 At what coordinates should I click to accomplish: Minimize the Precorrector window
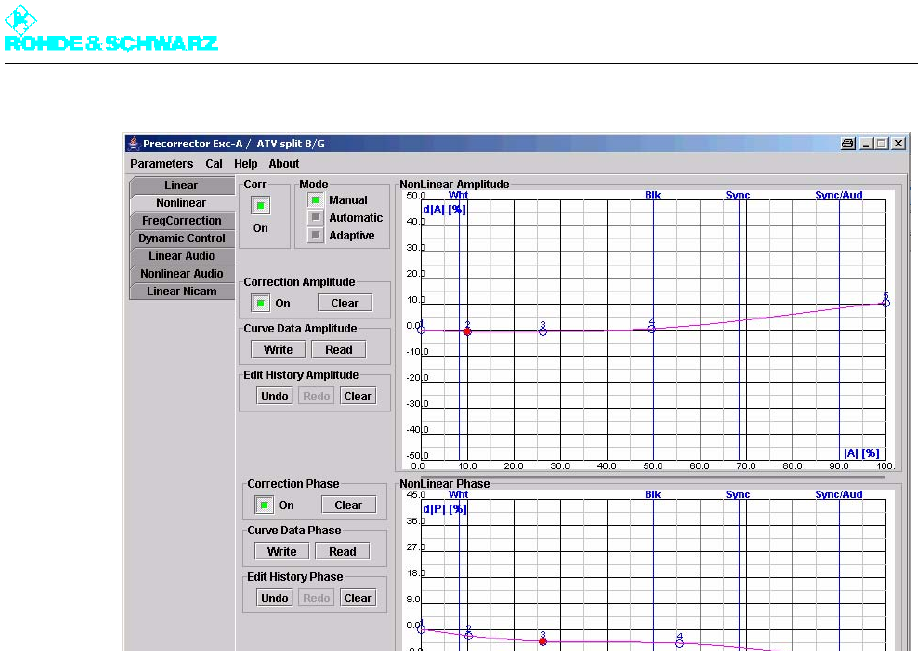click(867, 143)
